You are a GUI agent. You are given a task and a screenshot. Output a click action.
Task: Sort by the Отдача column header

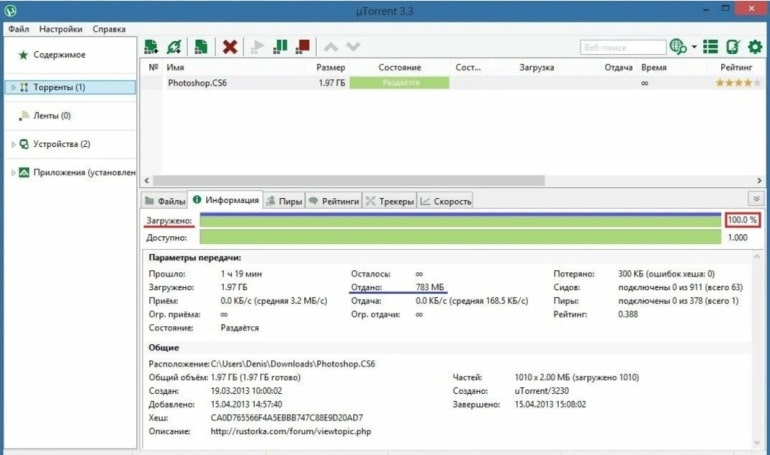point(618,67)
